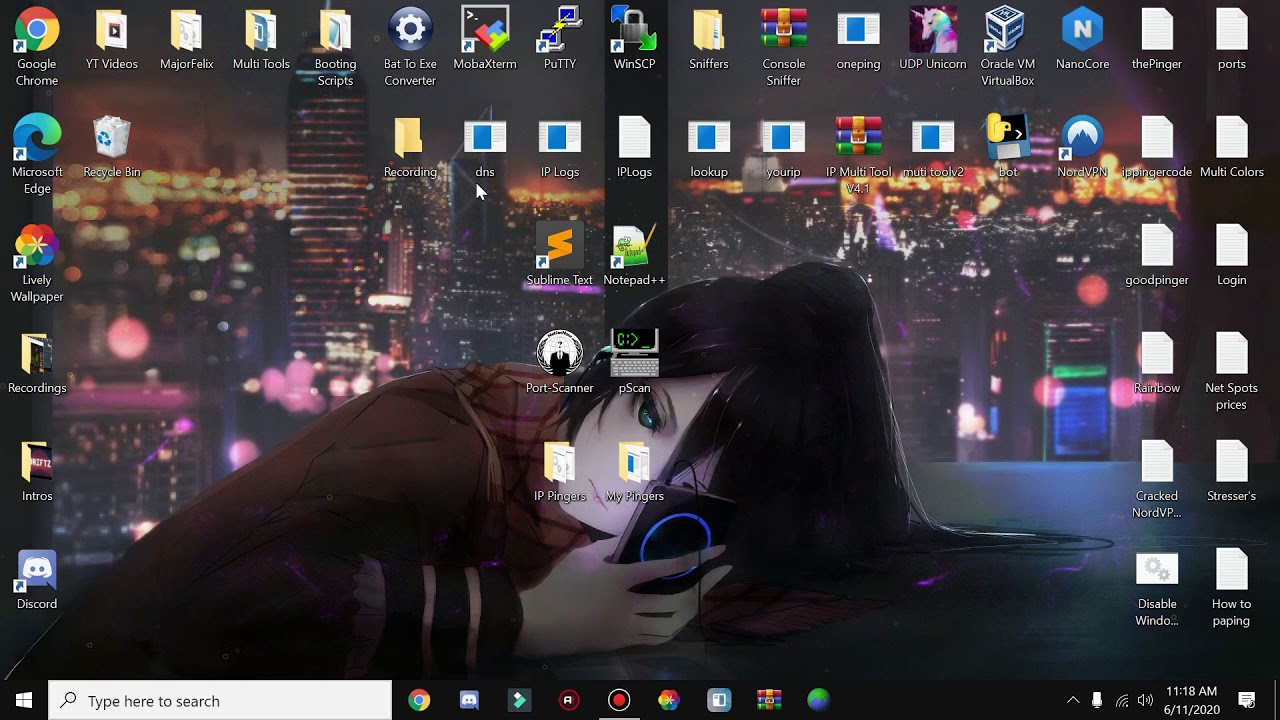The width and height of the screenshot is (1280, 720).
Task: Select the IPLogs text file
Action: [634, 138]
